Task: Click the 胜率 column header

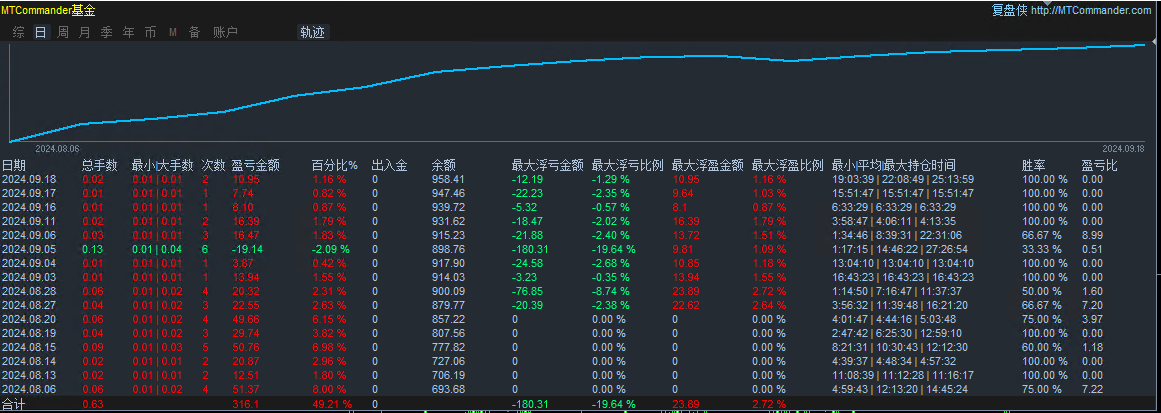Action: 1034,165
